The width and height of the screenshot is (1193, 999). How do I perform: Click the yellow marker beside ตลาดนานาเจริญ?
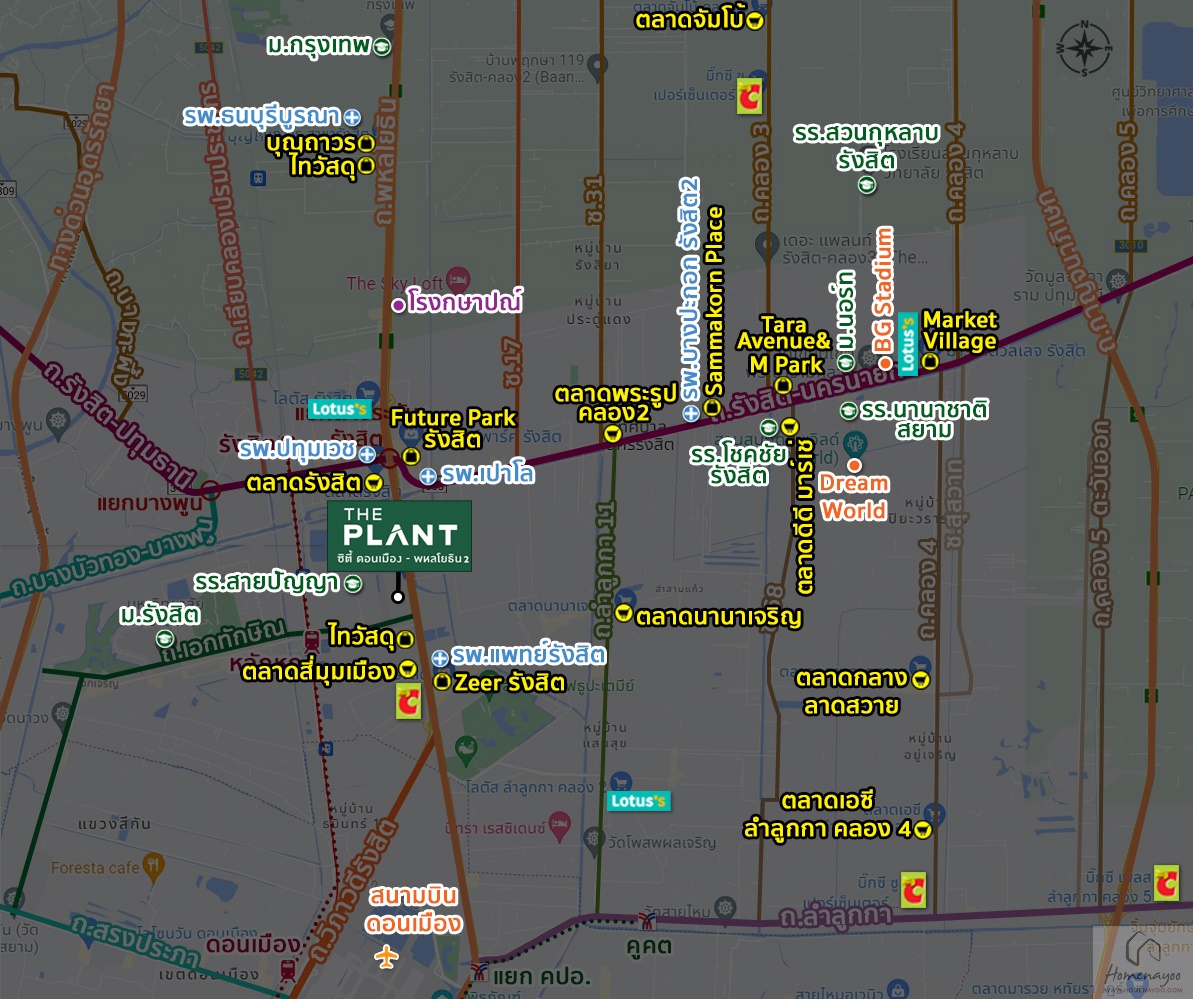coord(623,613)
